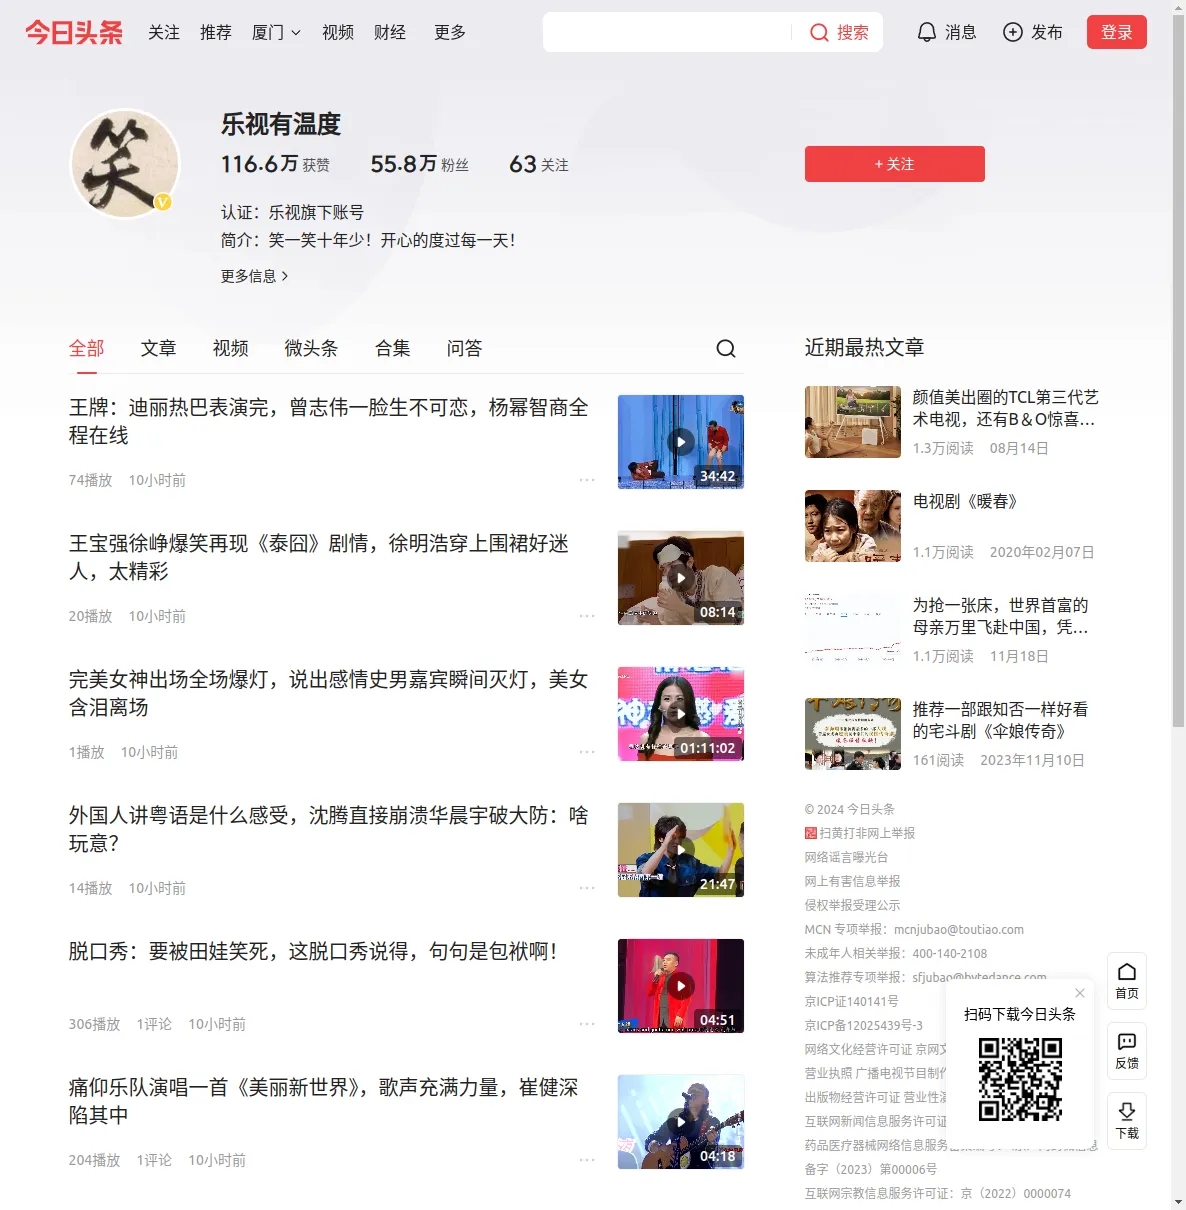The width and height of the screenshot is (1186, 1210).
Task: Click the 116.6万 获赞 likes count
Action: (276, 164)
